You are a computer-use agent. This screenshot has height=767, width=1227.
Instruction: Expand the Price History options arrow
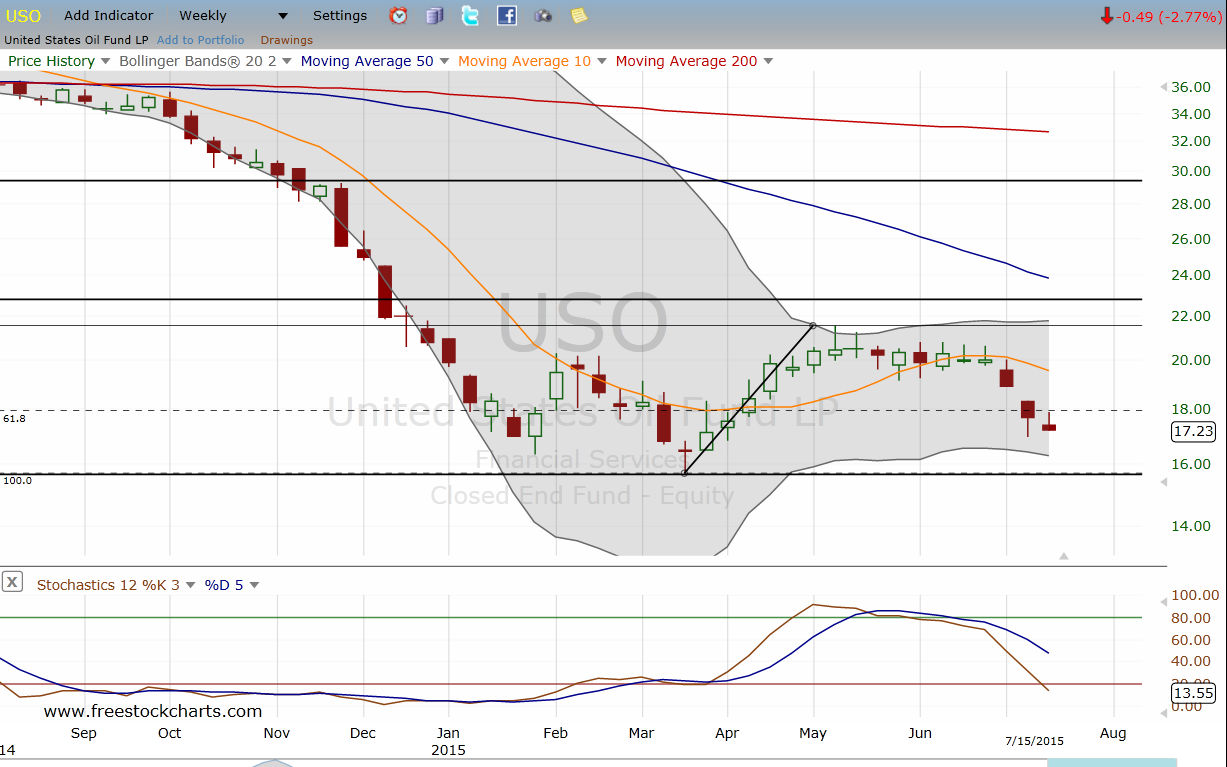[105, 61]
